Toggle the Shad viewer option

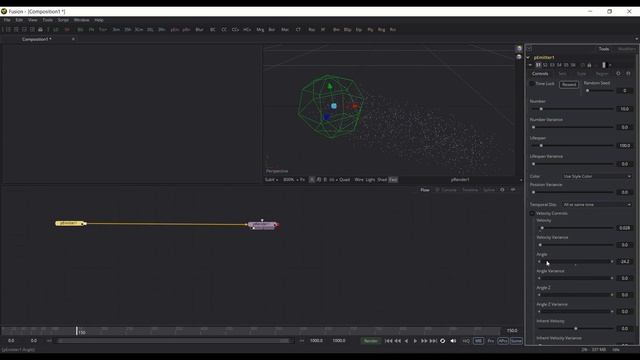tap(382, 180)
